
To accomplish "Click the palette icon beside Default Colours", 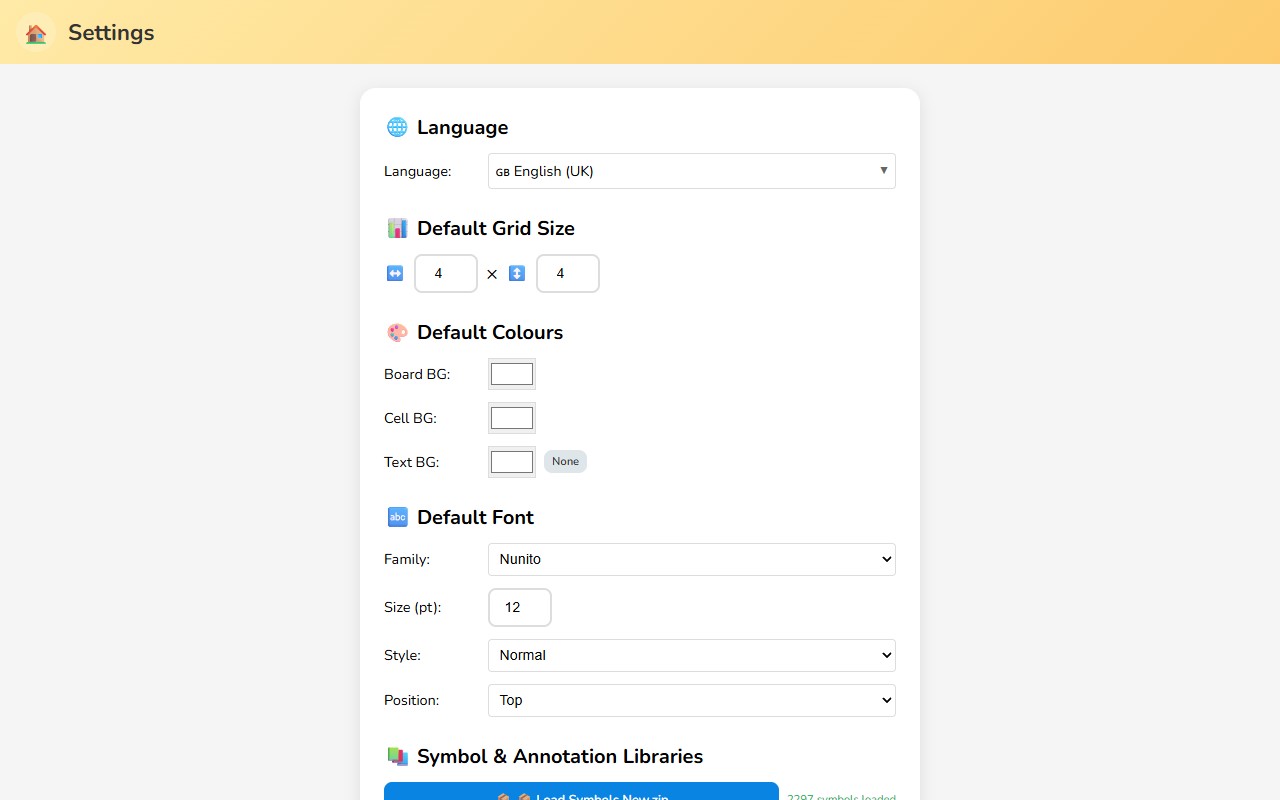I will click(397, 332).
